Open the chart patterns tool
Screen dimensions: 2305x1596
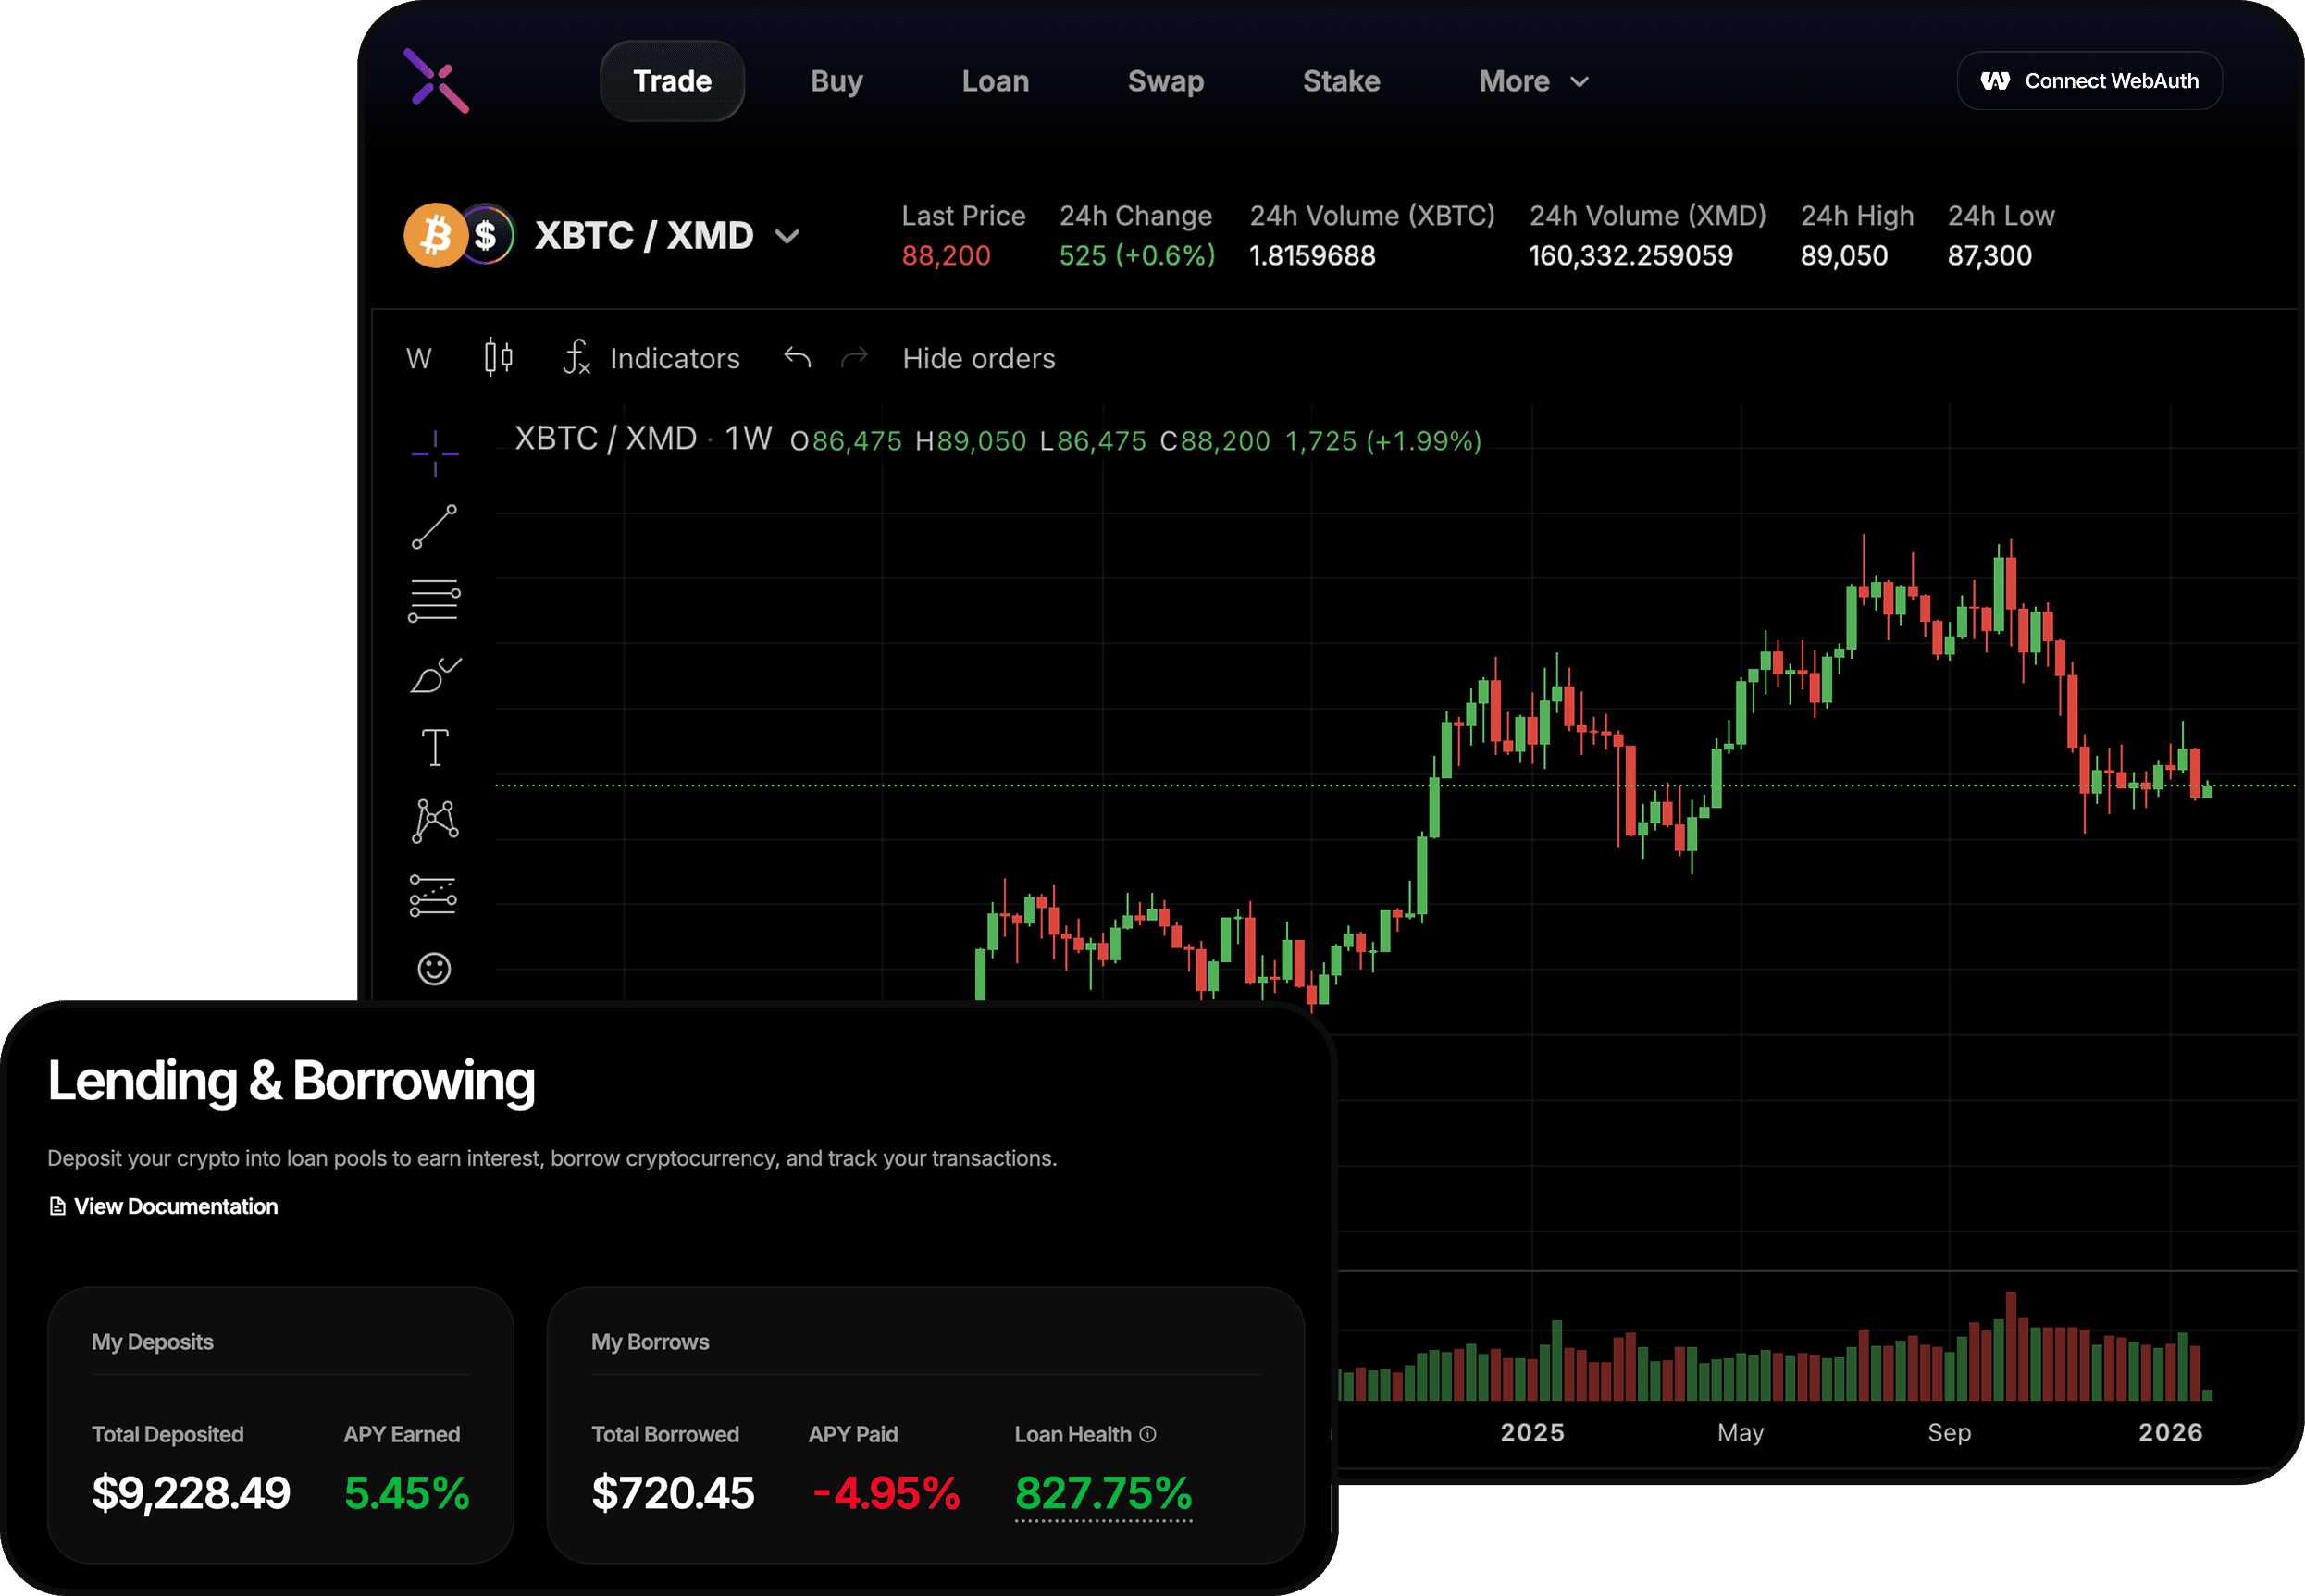(435, 821)
